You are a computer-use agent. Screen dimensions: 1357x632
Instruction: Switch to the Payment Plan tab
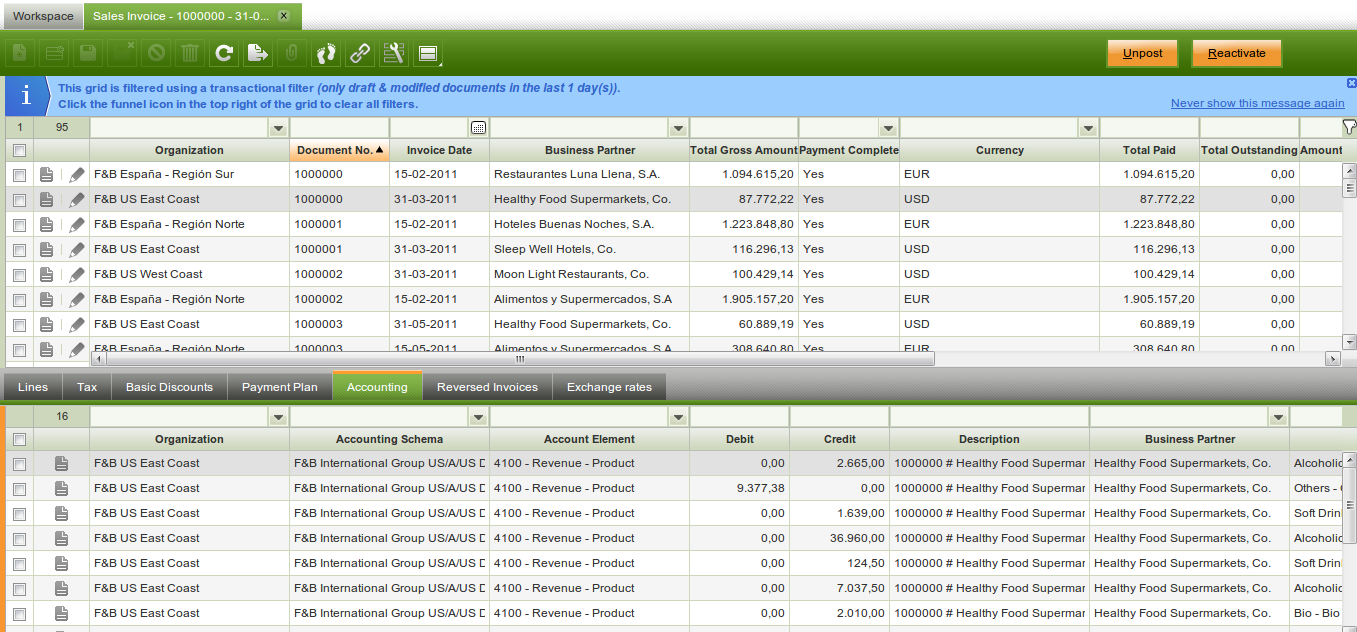(x=279, y=387)
